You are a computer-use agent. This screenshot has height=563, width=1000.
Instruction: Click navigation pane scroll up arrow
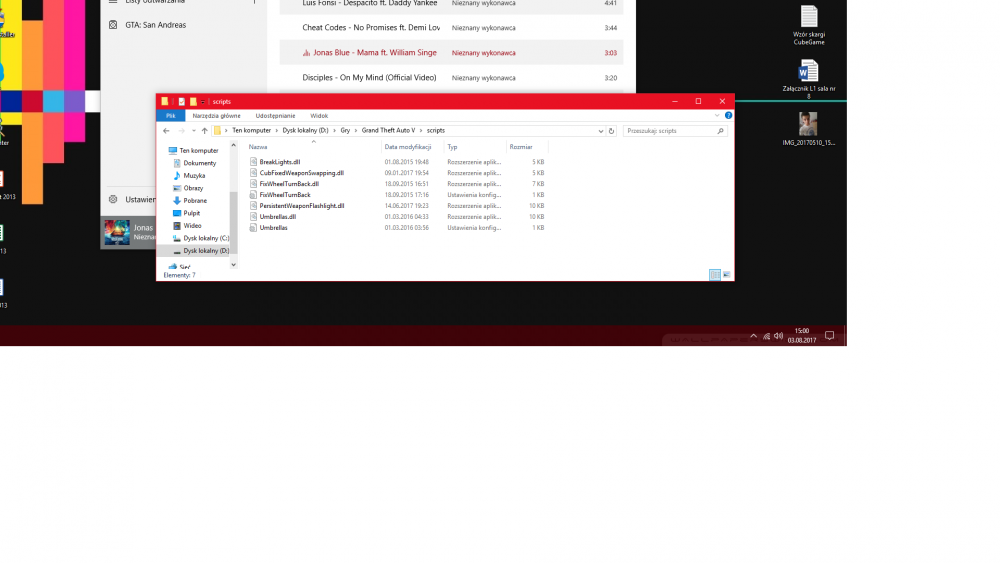tap(233, 146)
